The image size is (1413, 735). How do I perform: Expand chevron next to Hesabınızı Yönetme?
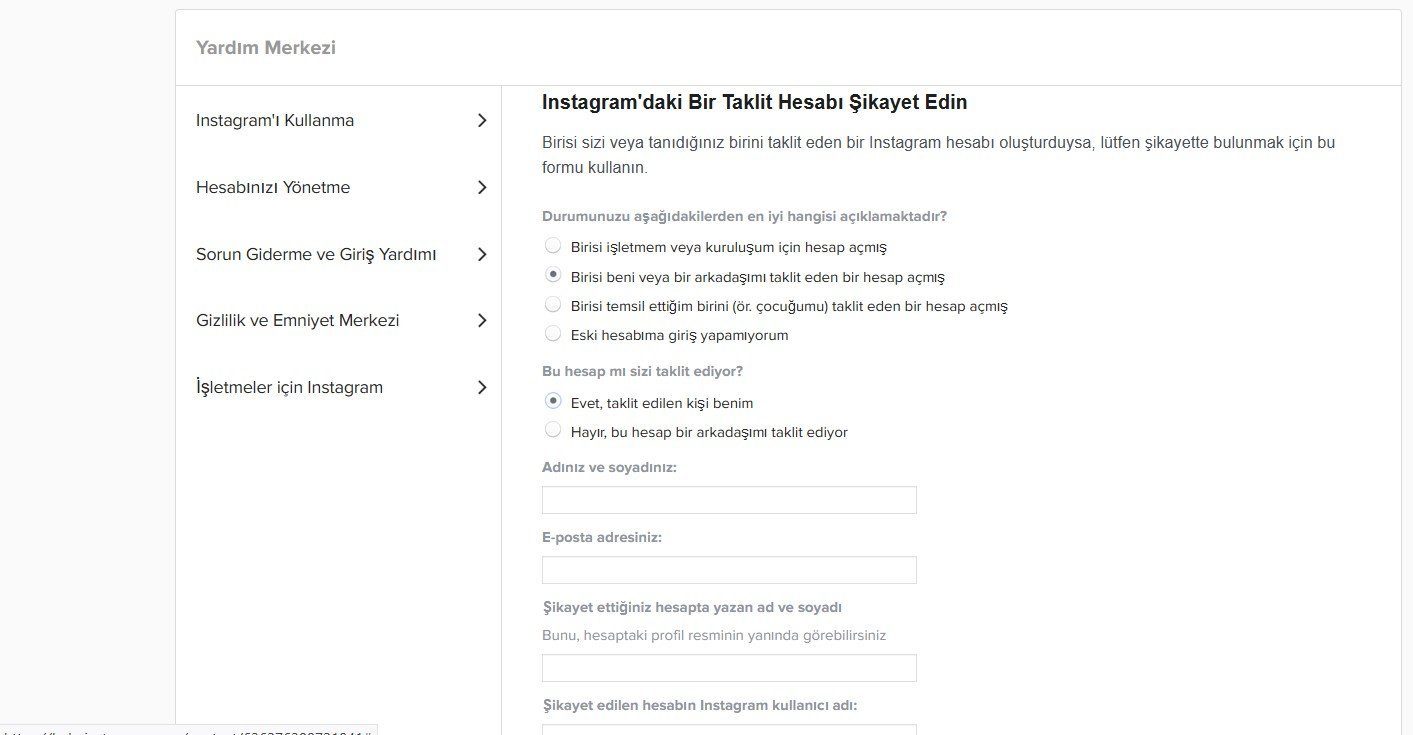click(482, 188)
